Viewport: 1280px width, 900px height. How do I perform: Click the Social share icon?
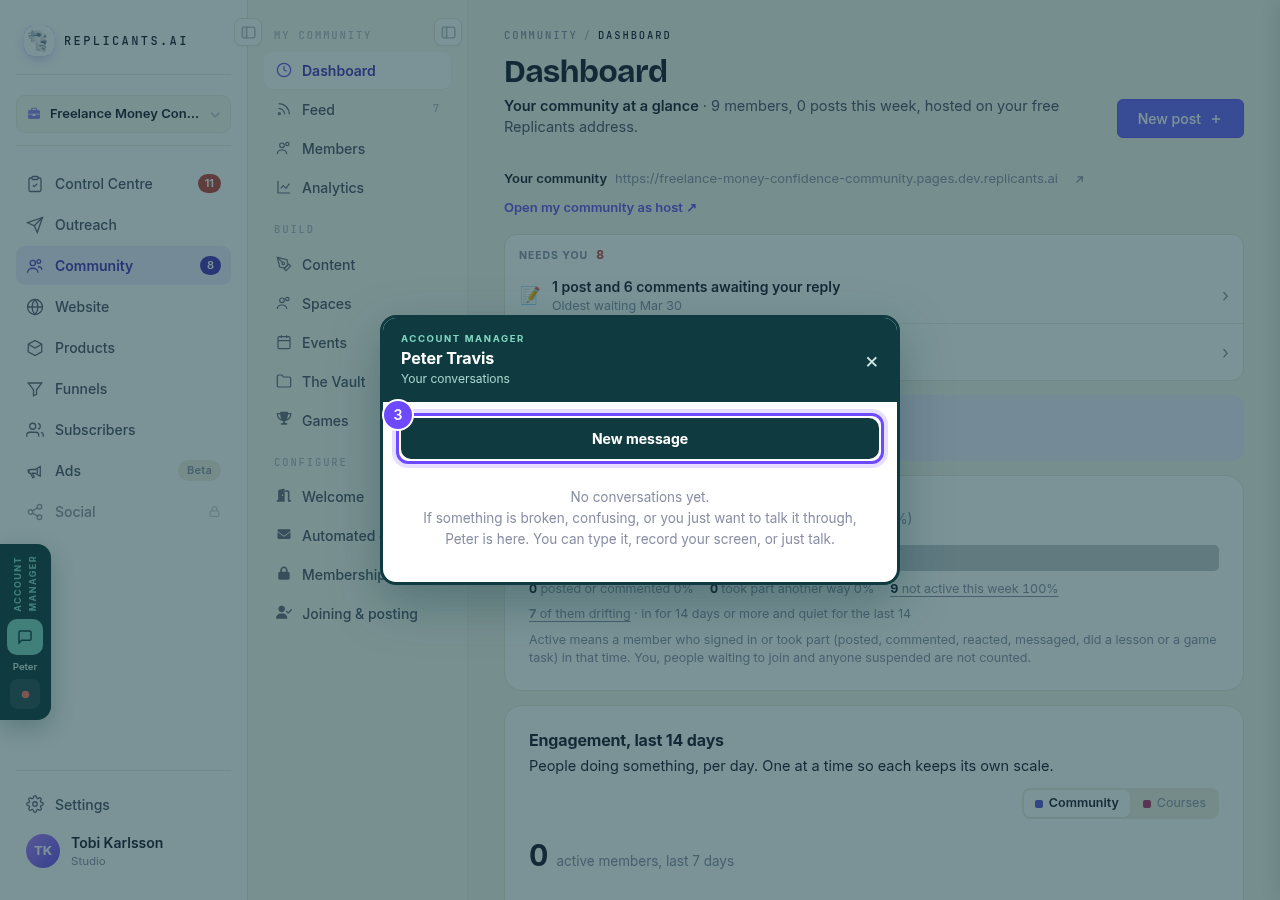point(35,512)
